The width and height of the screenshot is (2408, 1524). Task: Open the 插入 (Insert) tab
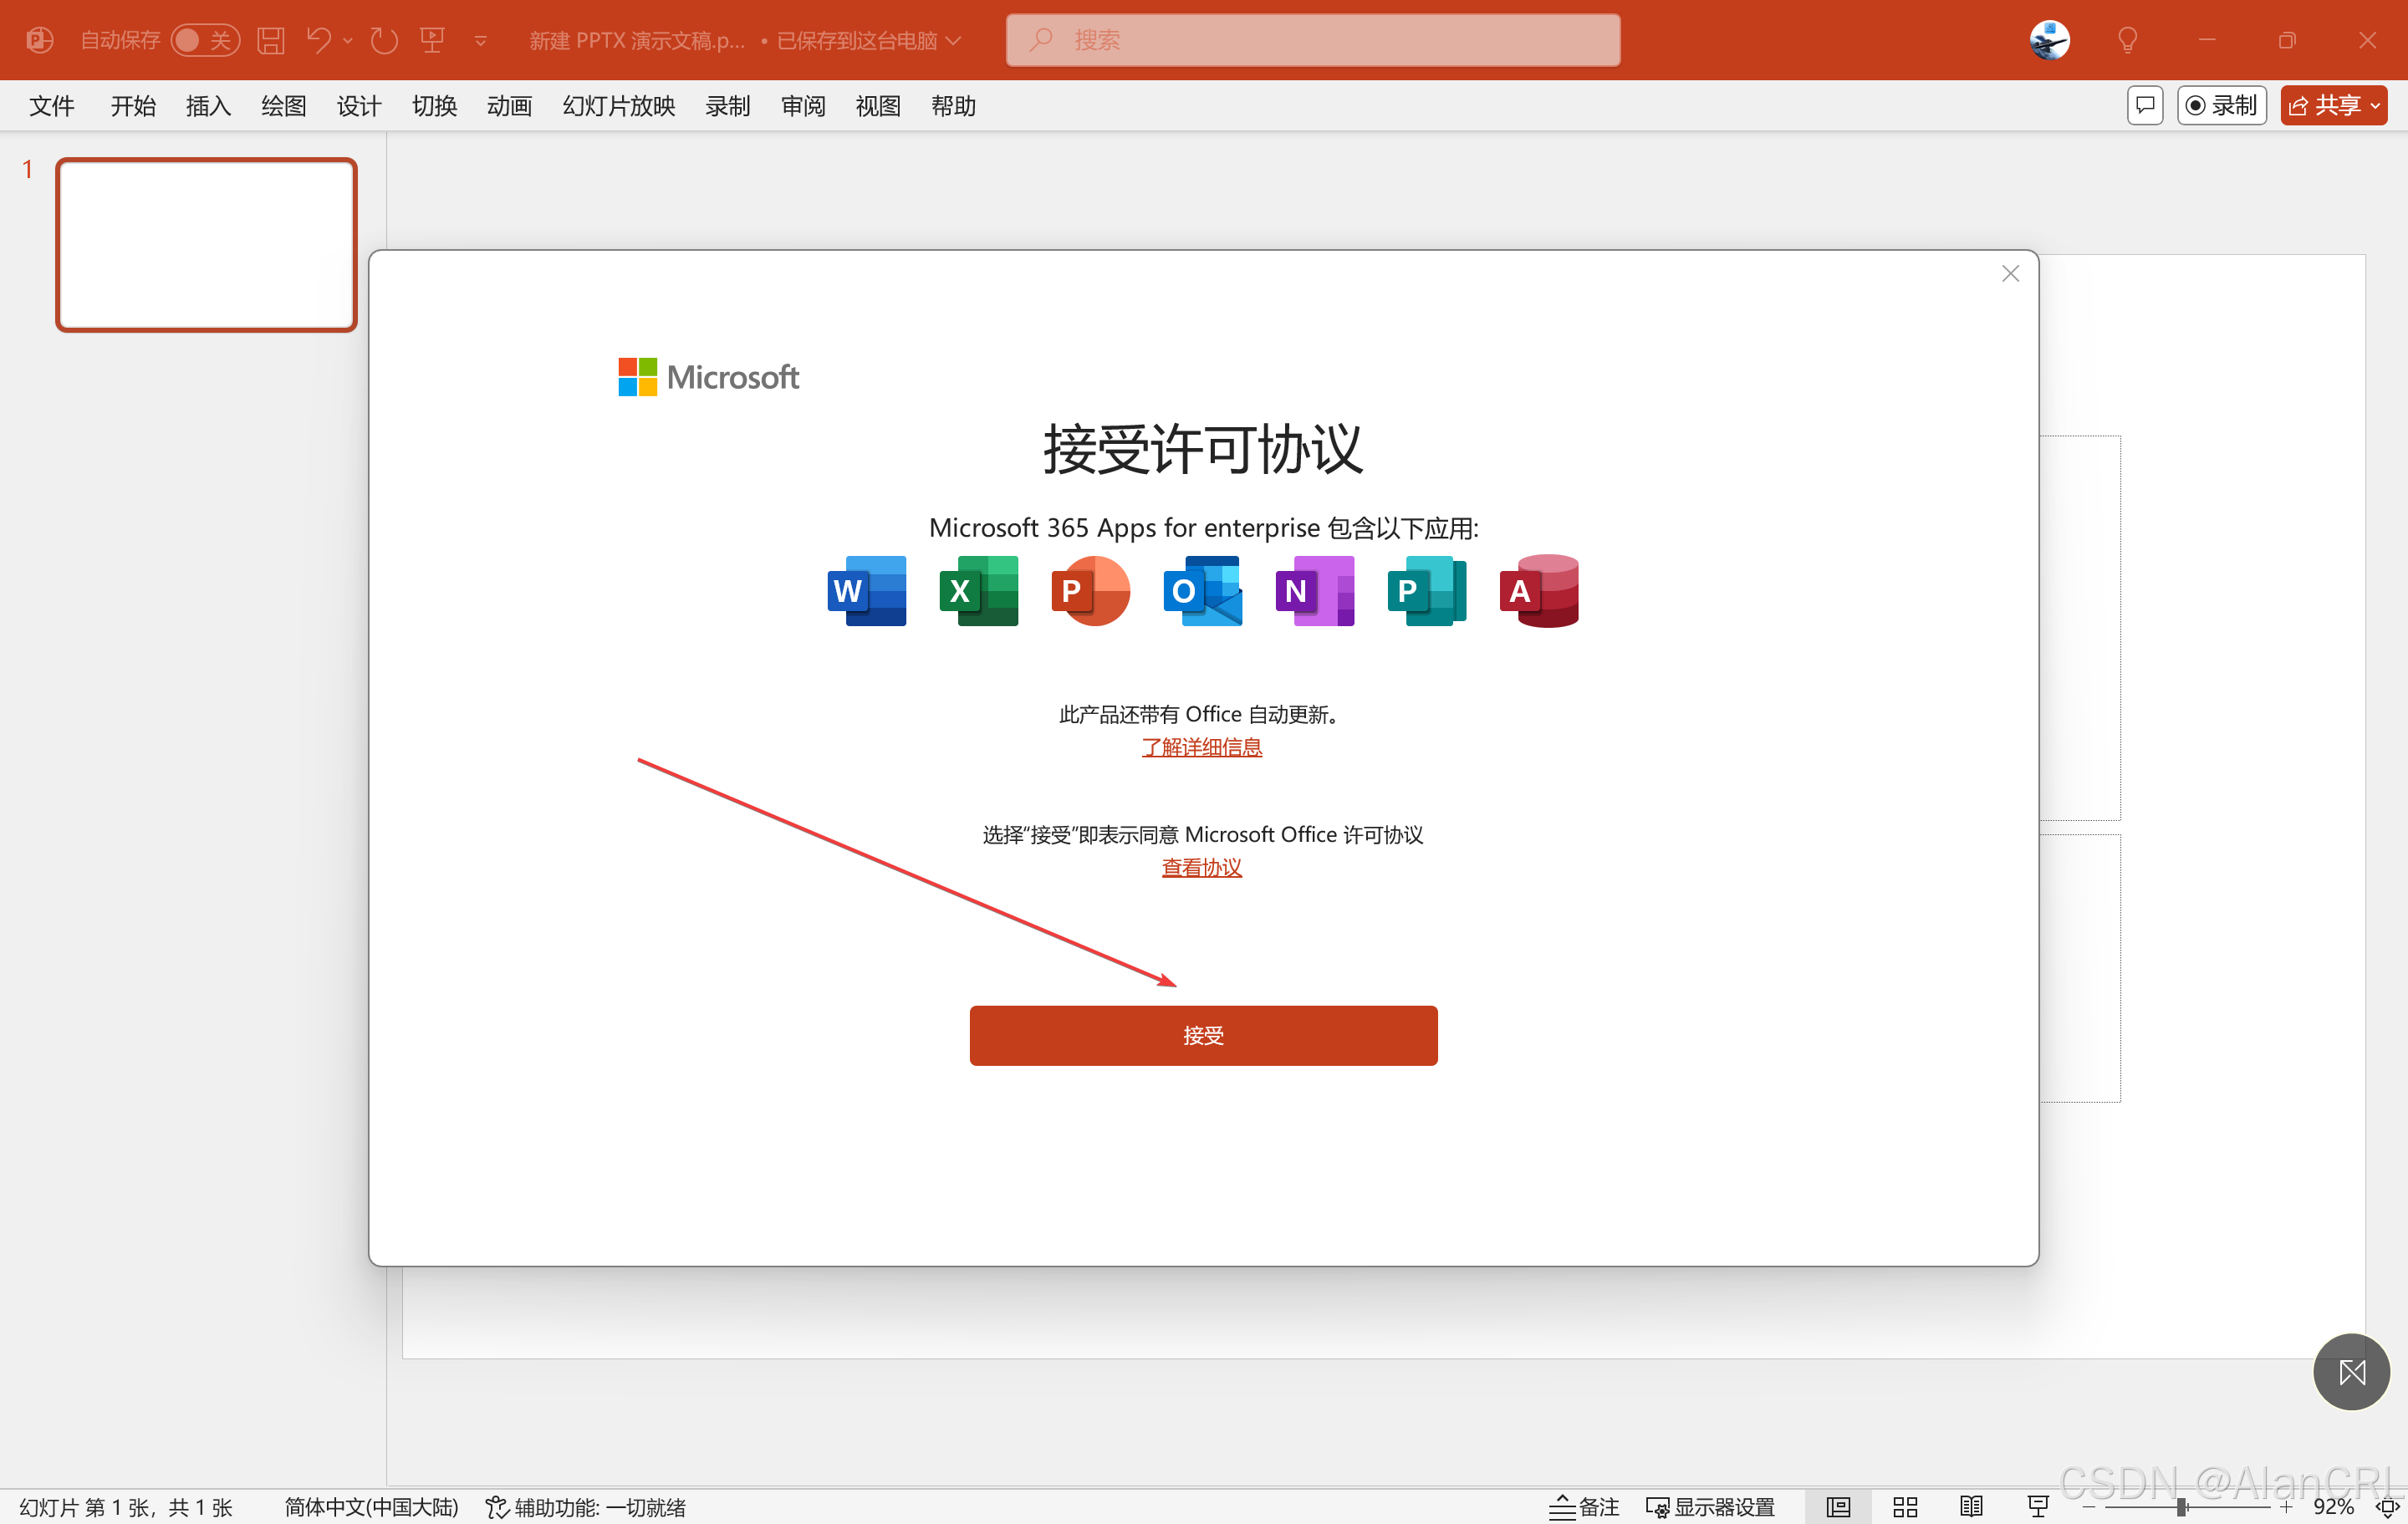click(x=208, y=105)
